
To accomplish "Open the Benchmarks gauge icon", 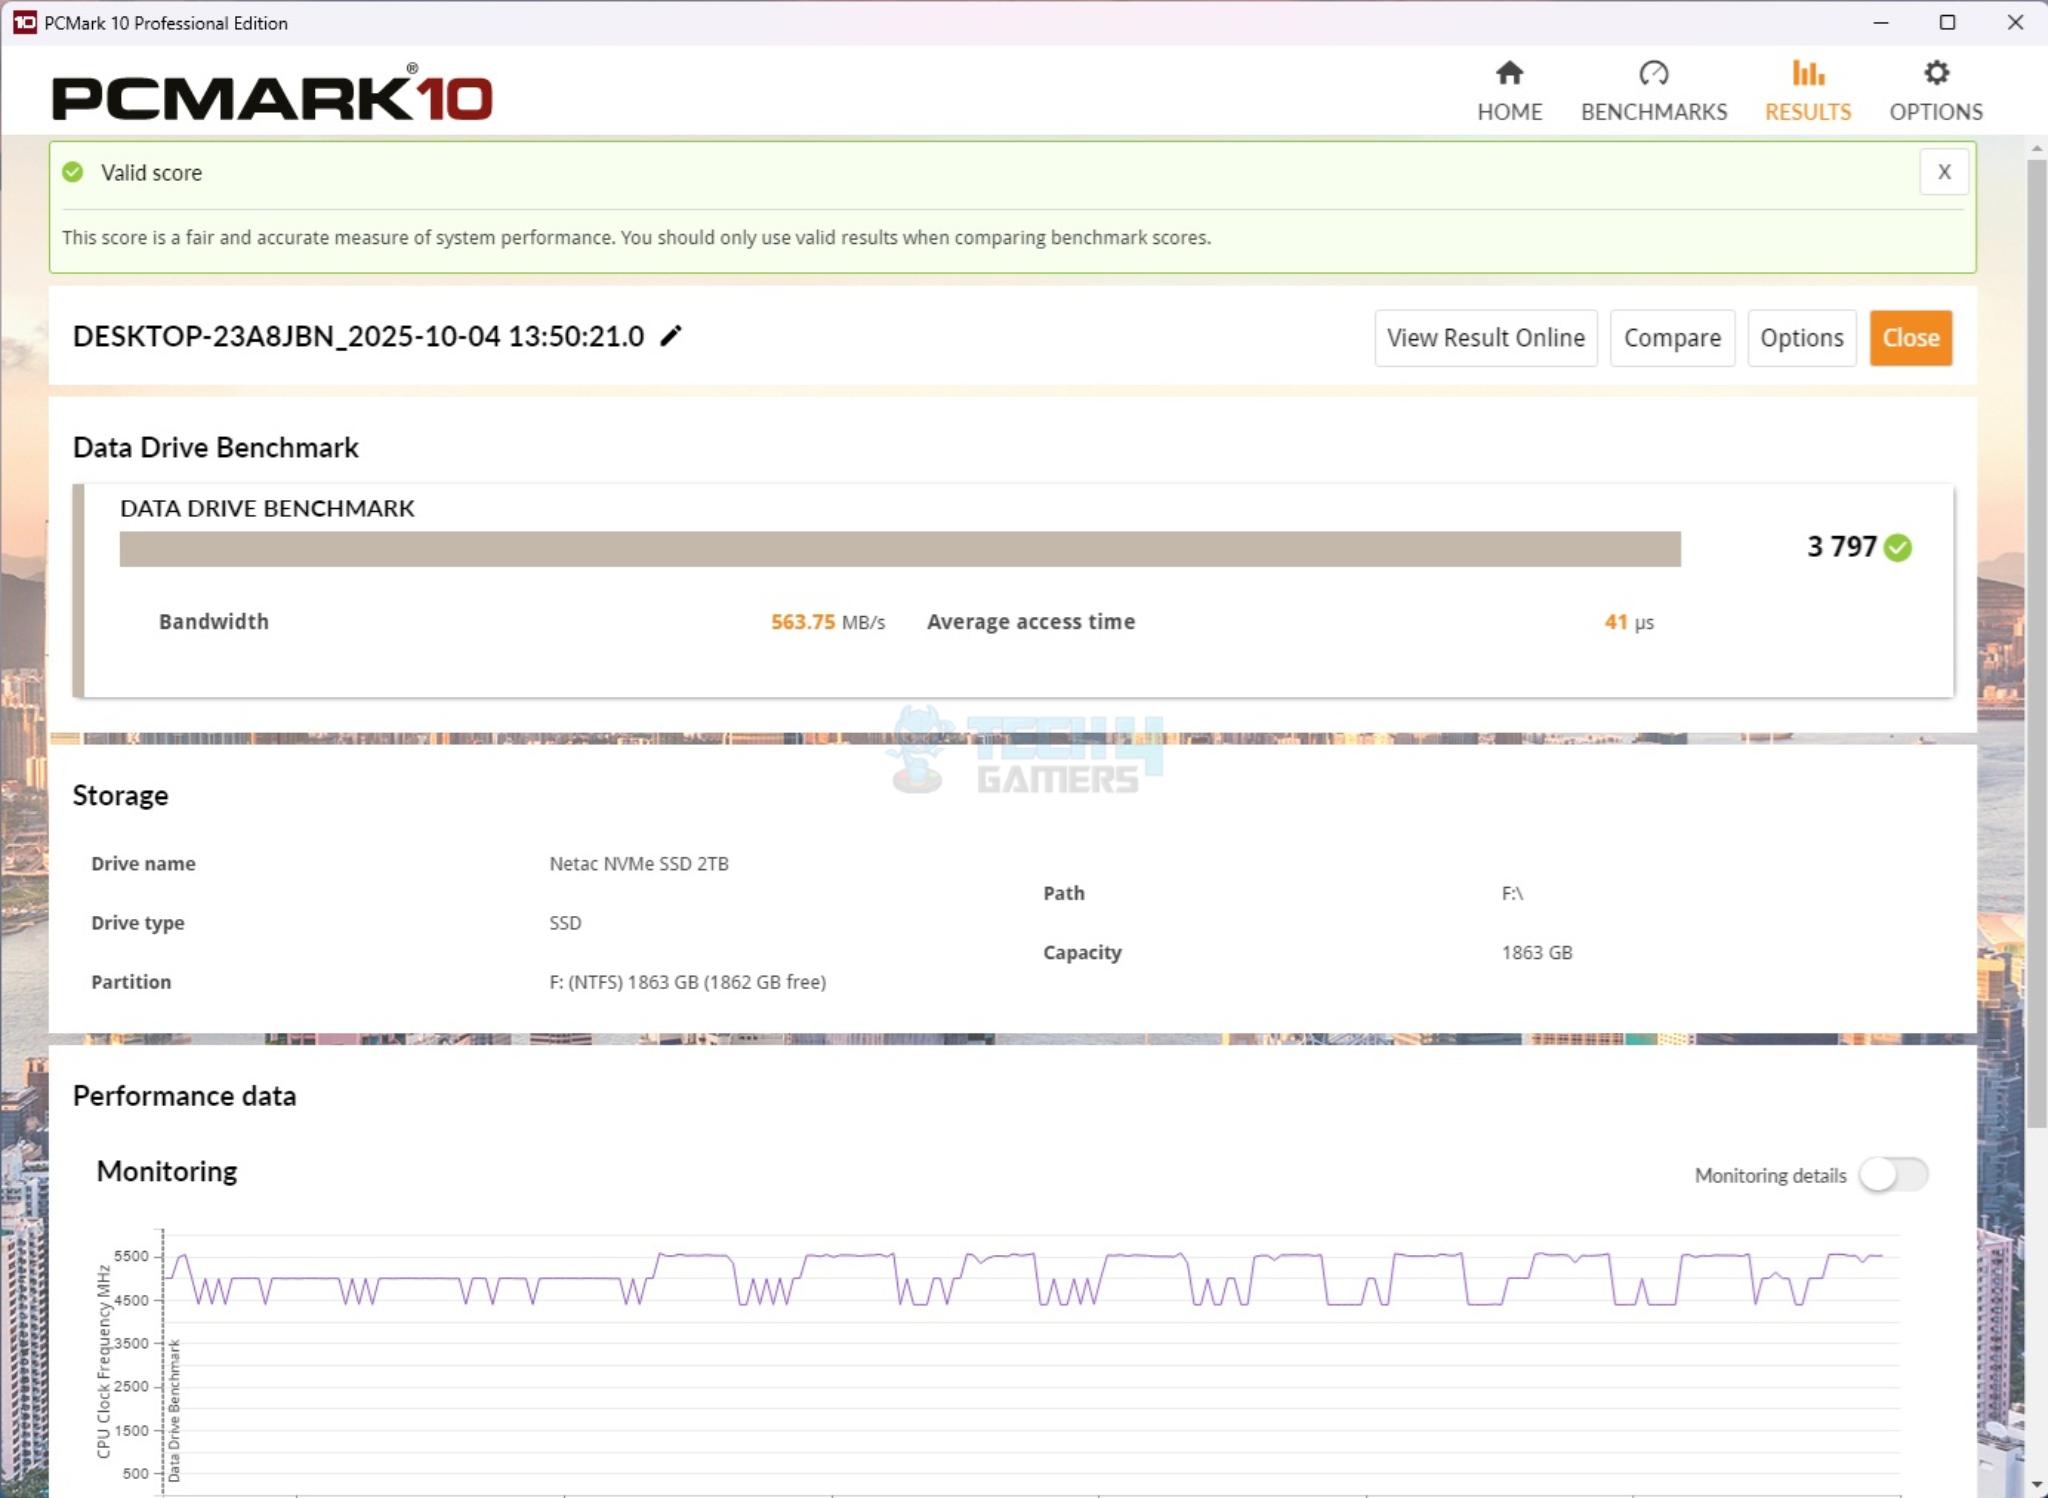I will (1653, 73).
